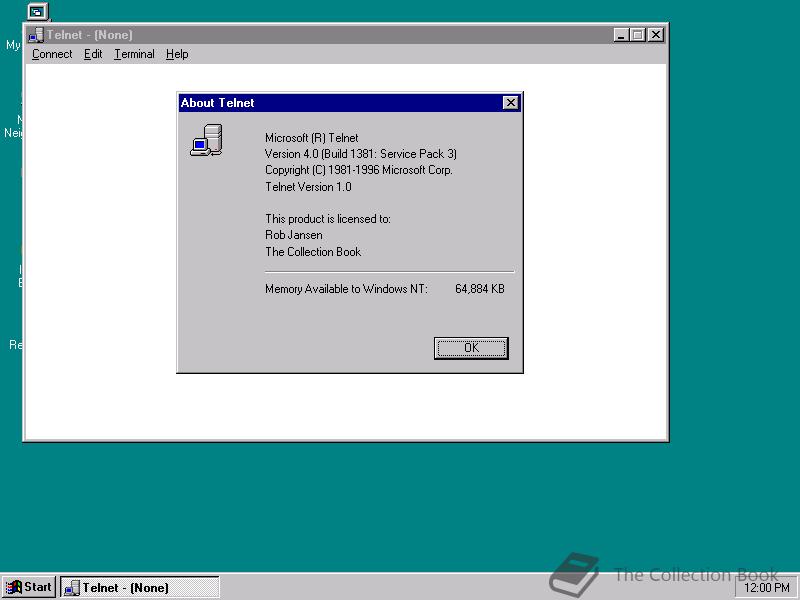
Task: Click the Start button
Action: point(29,587)
